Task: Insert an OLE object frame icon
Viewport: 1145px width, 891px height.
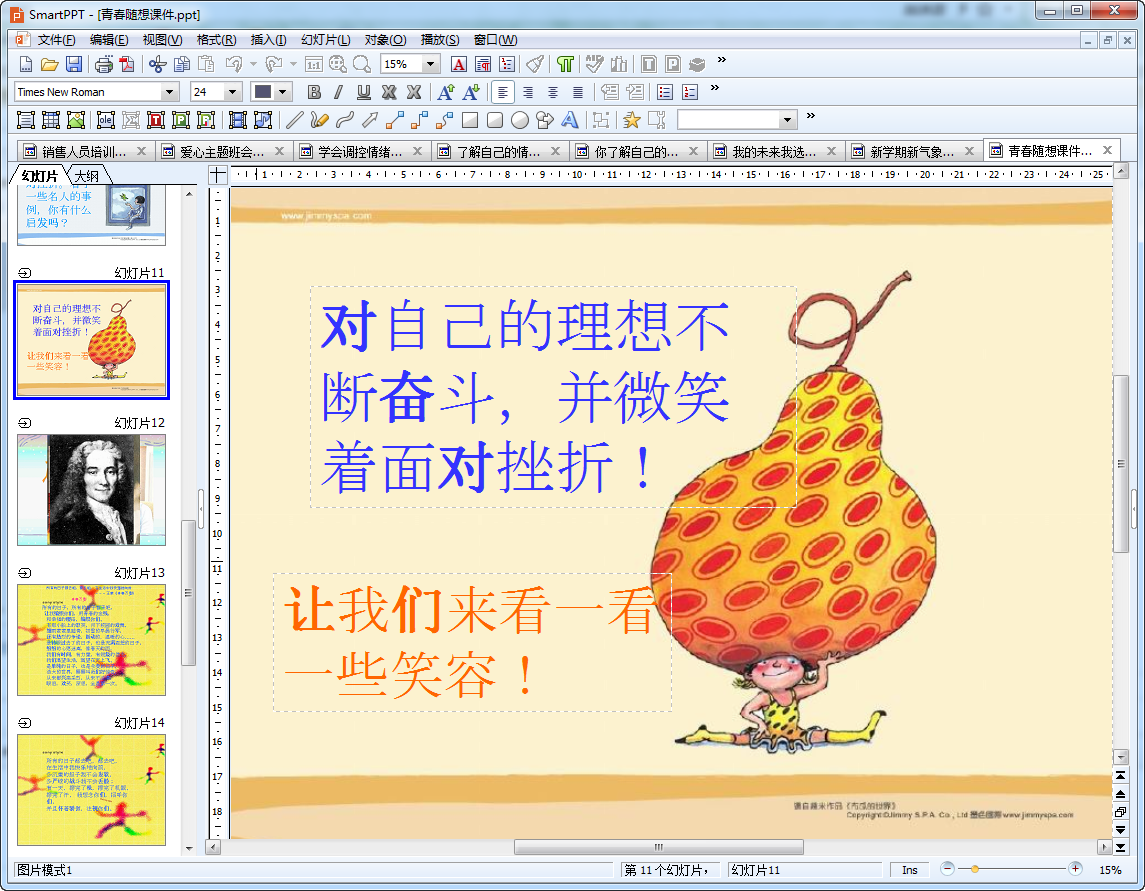Action: pyautogui.click(x=106, y=120)
